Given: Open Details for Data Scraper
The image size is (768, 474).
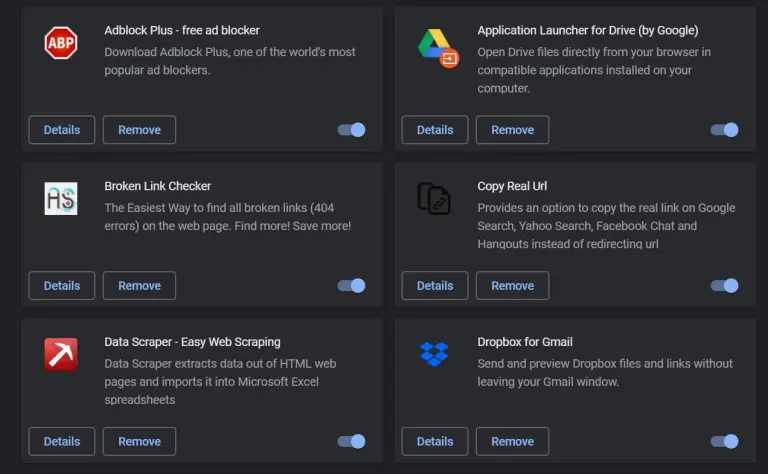Looking at the screenshot, I should point(62,441).
